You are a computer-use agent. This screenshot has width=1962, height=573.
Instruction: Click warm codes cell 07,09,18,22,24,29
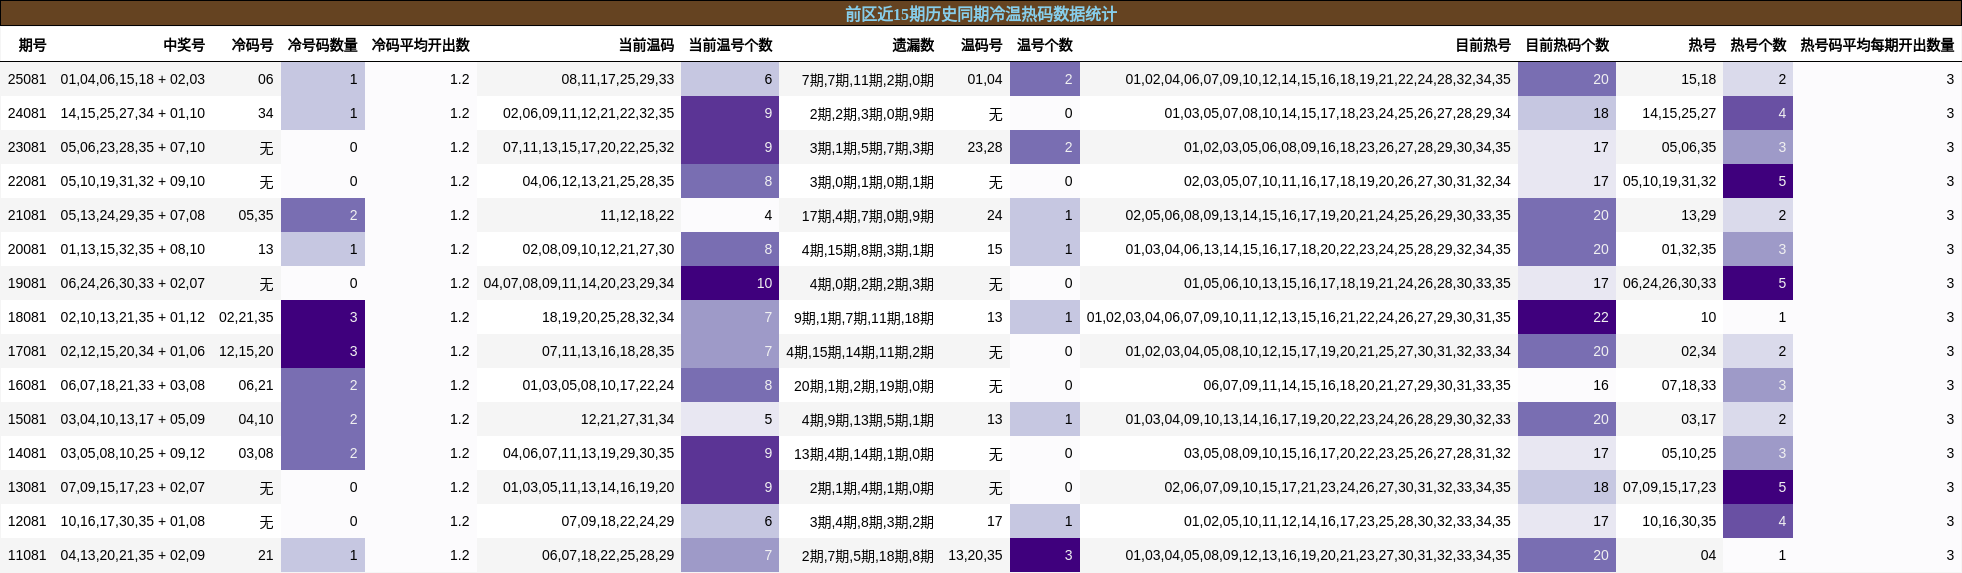pos(618,521)
